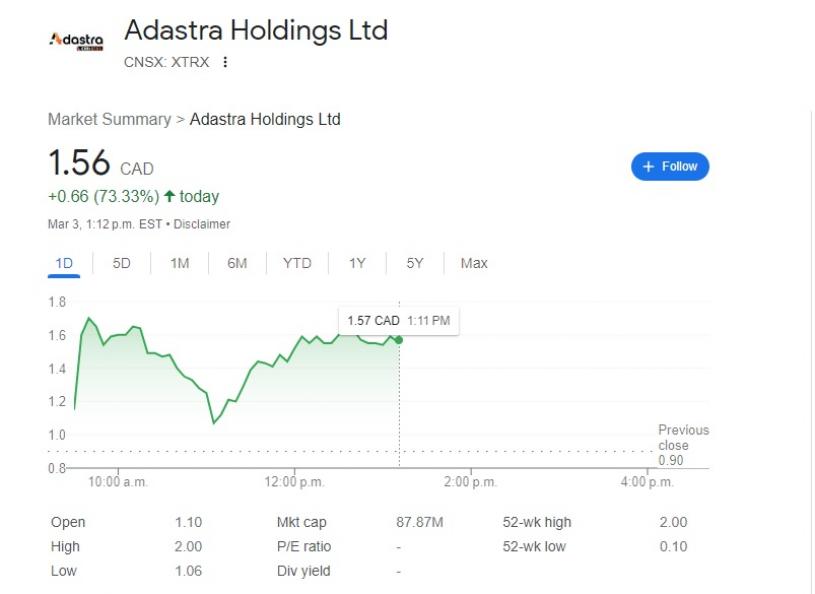Switch to the 1M chart range

pyautogui.click(x=179, y=263)
